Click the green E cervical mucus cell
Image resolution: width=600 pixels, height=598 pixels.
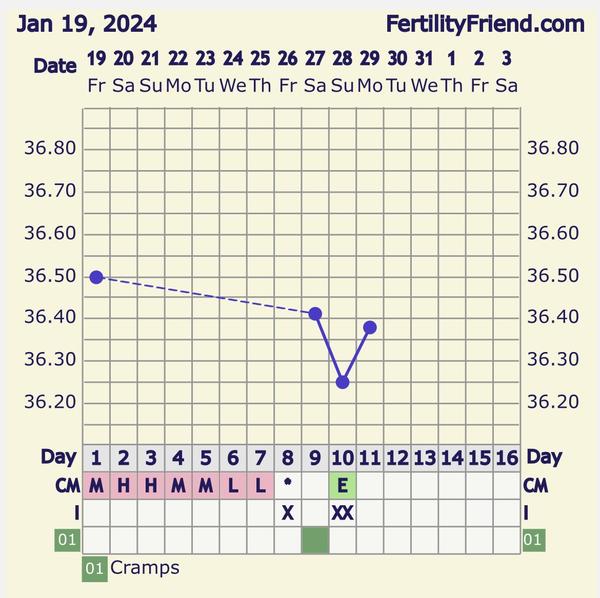point(343,486)
